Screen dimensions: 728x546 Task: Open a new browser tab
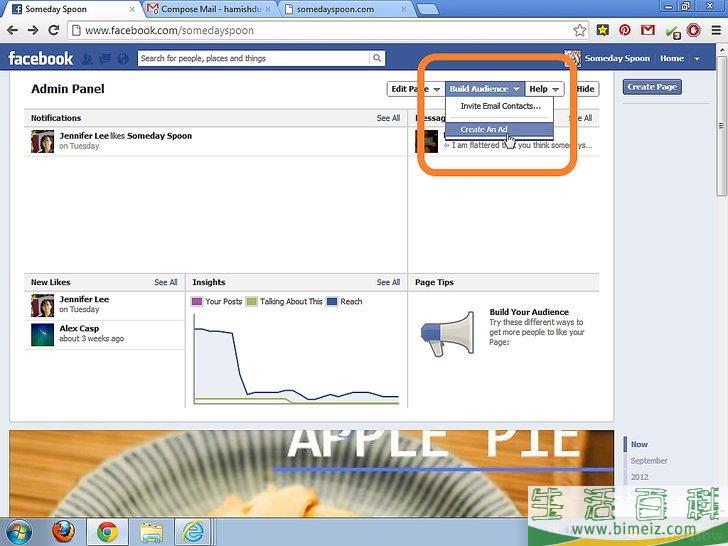click(427, 9)
